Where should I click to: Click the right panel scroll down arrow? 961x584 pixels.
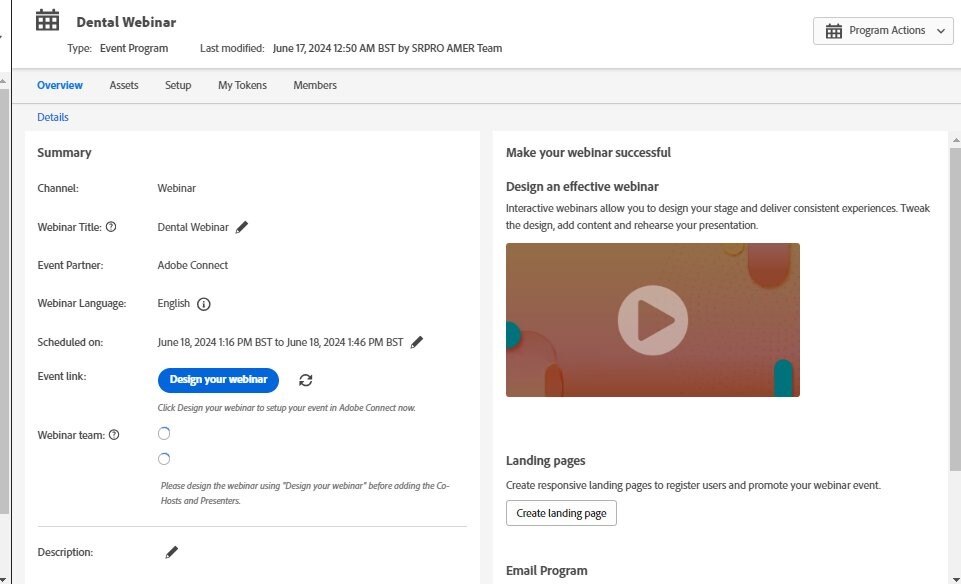coord(955,578)
